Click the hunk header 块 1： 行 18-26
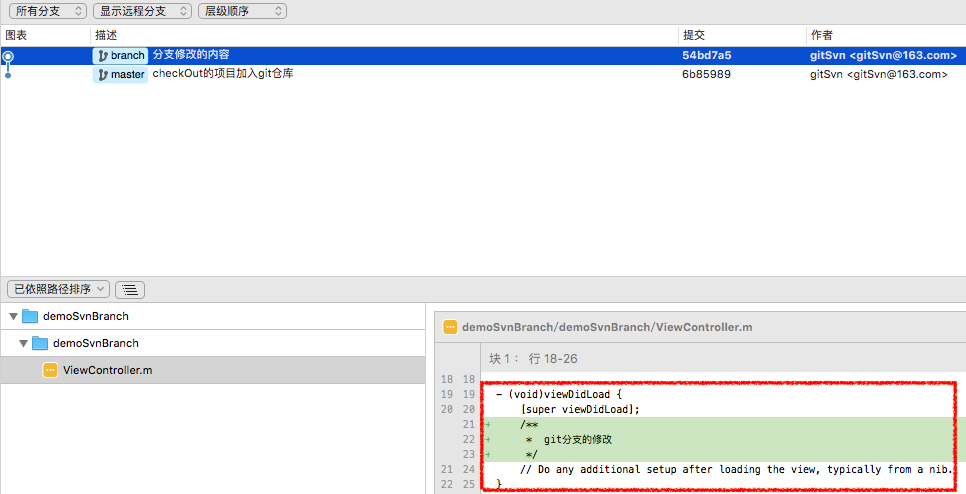 coord(534,358)
